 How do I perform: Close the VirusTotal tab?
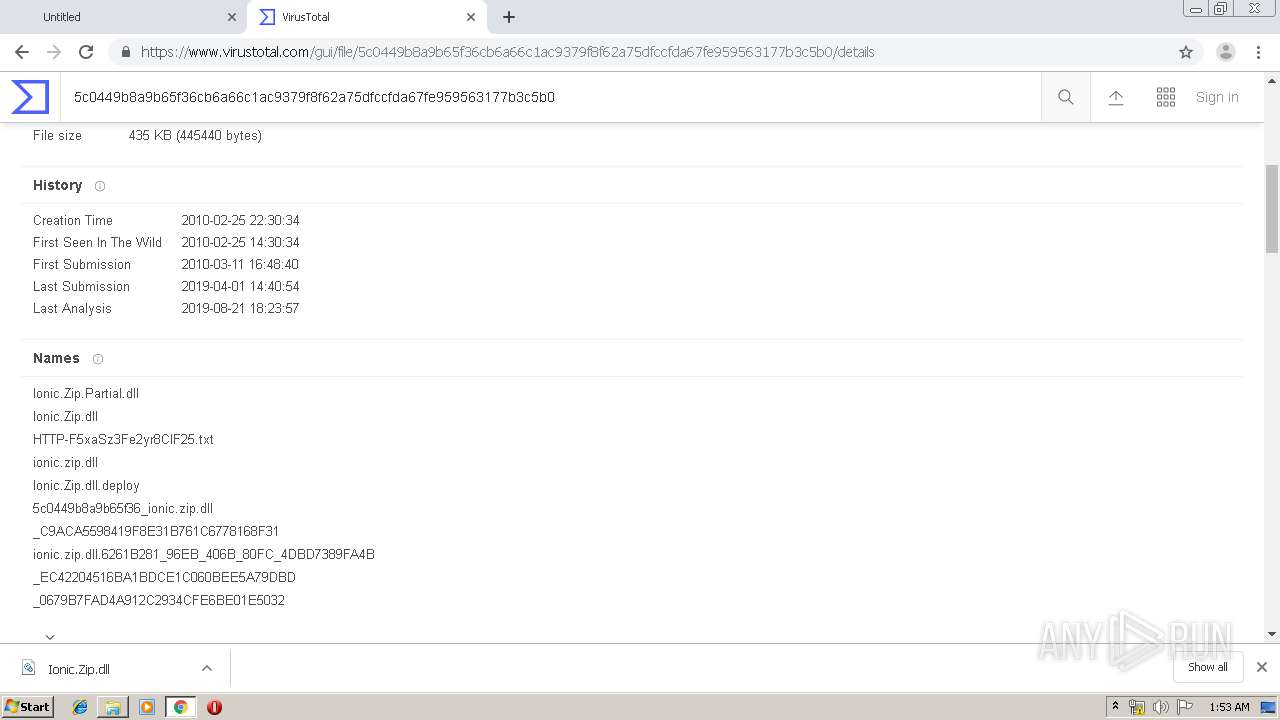click(470, 17)
